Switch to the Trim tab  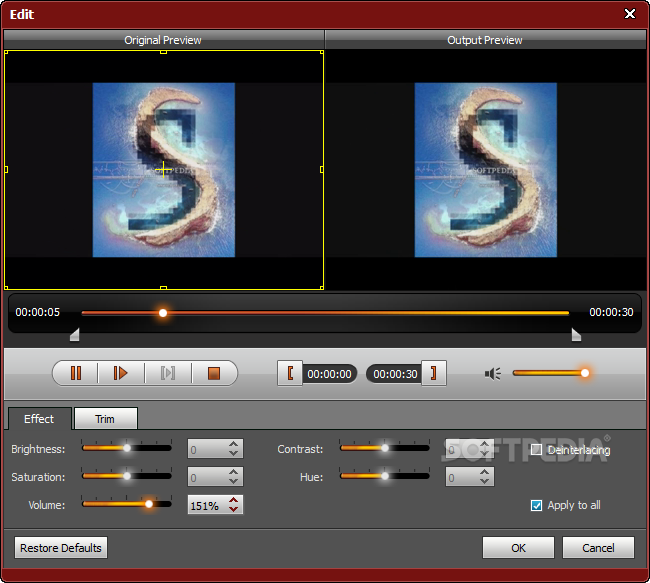click(x=105, y=419)
